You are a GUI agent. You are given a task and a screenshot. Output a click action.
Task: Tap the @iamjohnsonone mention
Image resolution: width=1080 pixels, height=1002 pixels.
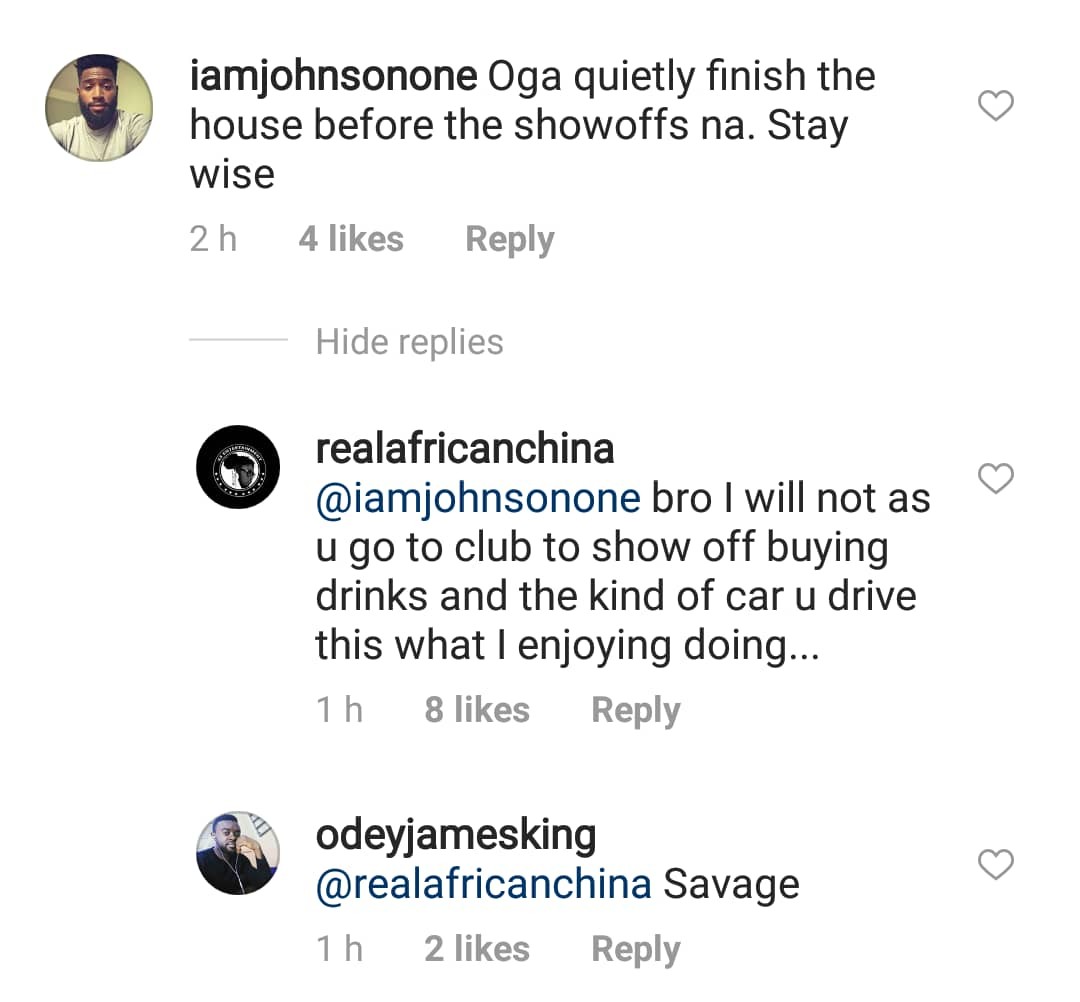click(477, 498)
